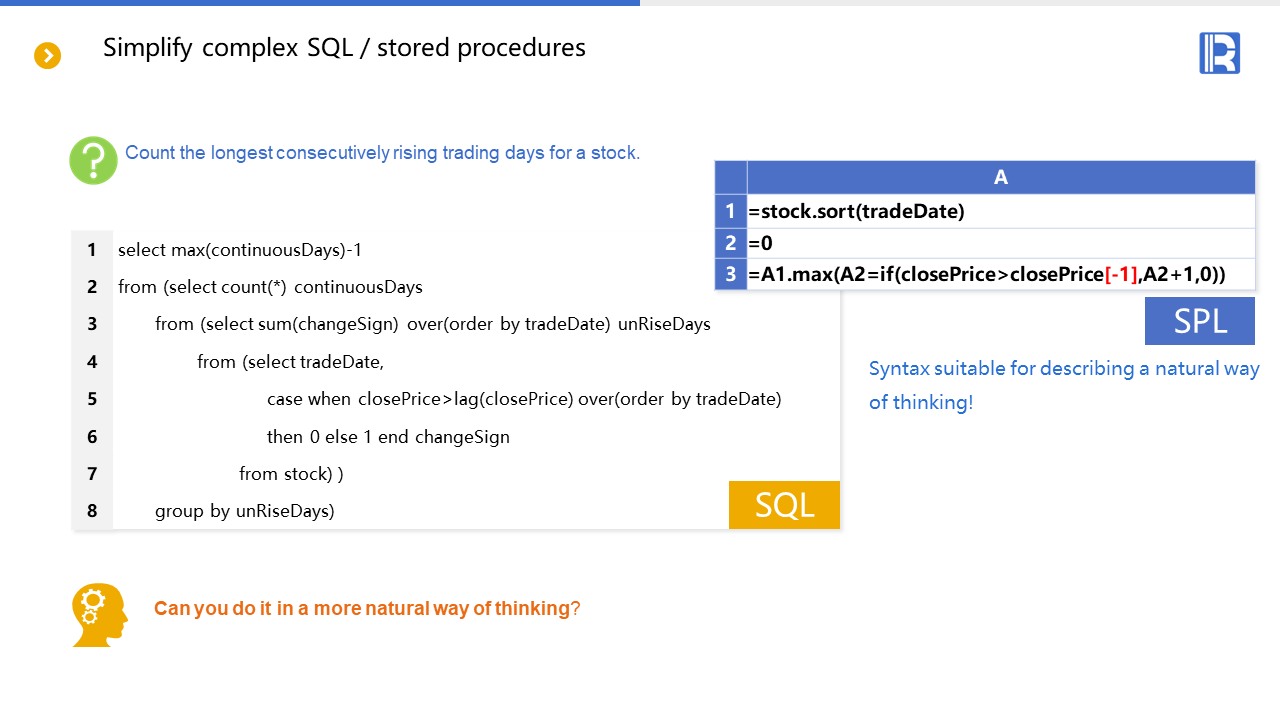Image resolution: width=1280 pixels, height=720 pixels.
Task: Click the SPL cell containing =0
Action: [1000, 243]
